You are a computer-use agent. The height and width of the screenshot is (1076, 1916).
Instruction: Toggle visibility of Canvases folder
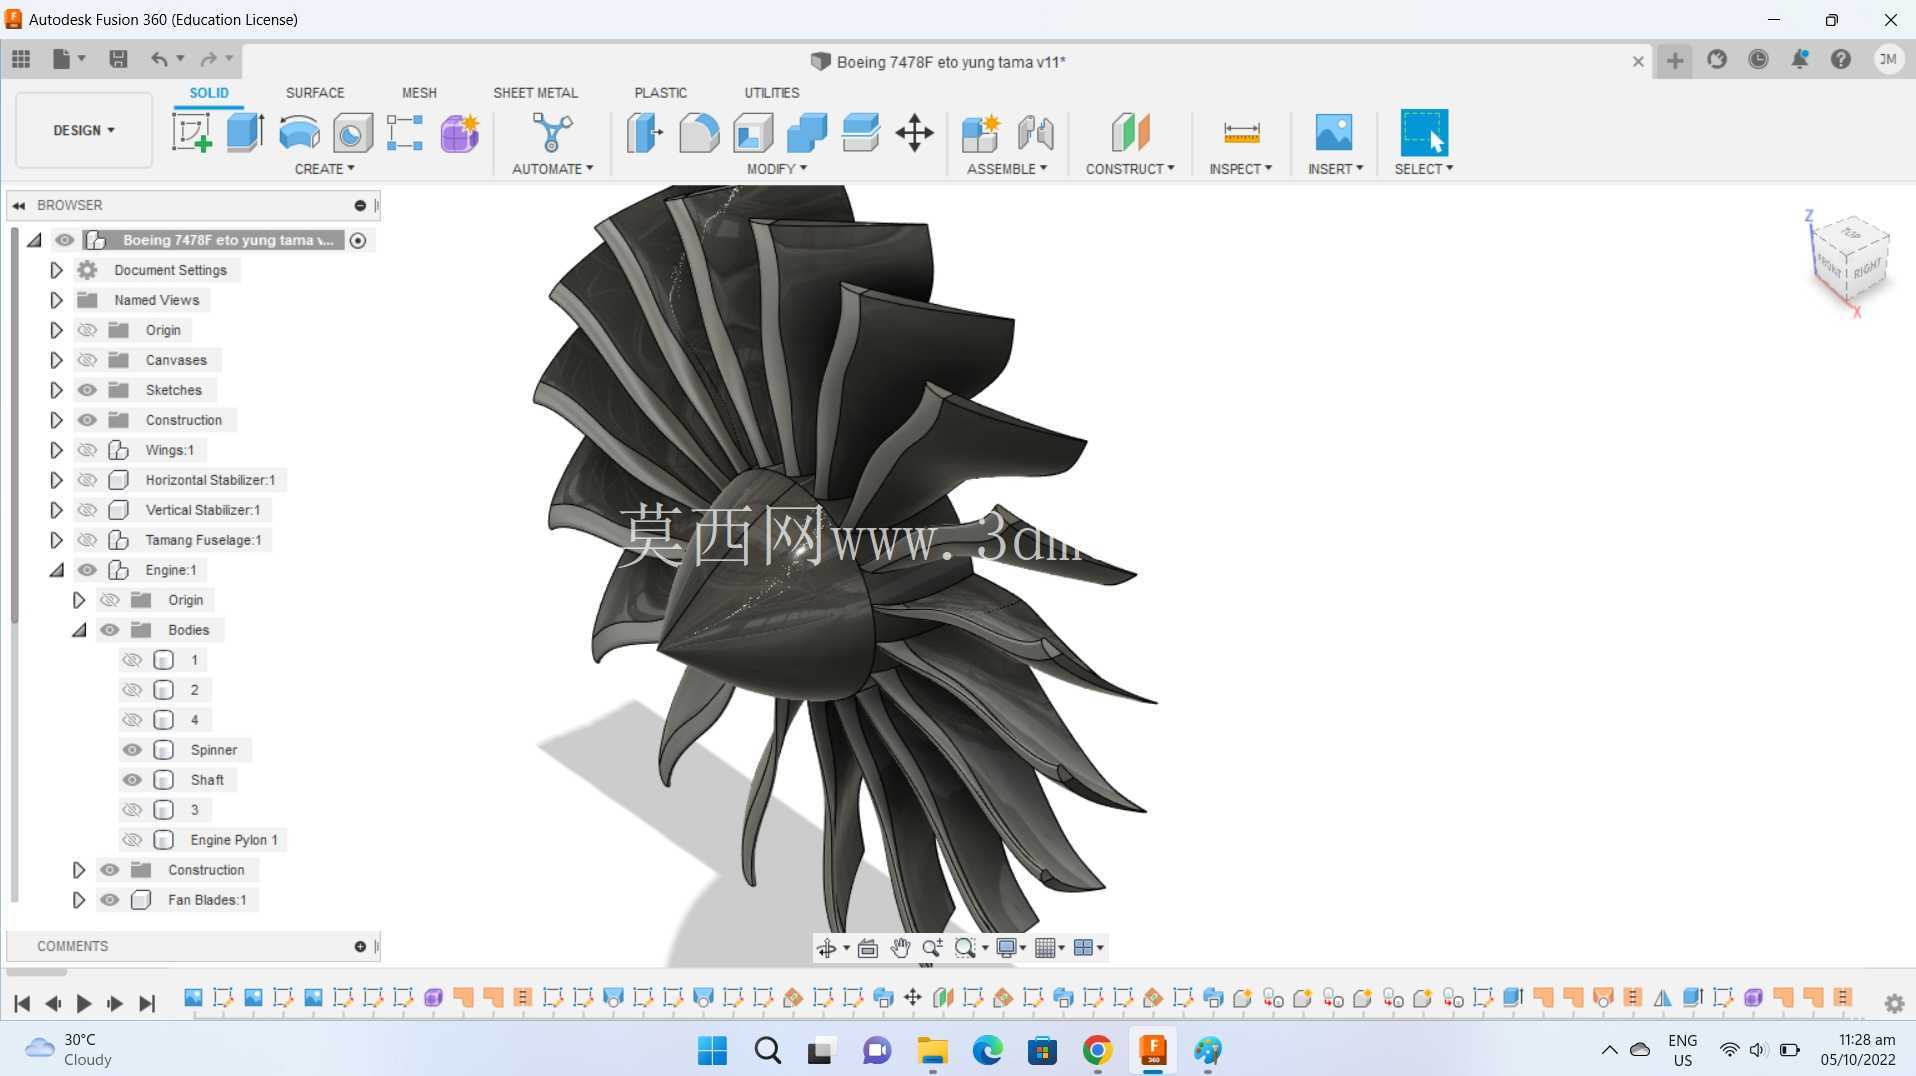pyautogui.click(x=88, y=360)
